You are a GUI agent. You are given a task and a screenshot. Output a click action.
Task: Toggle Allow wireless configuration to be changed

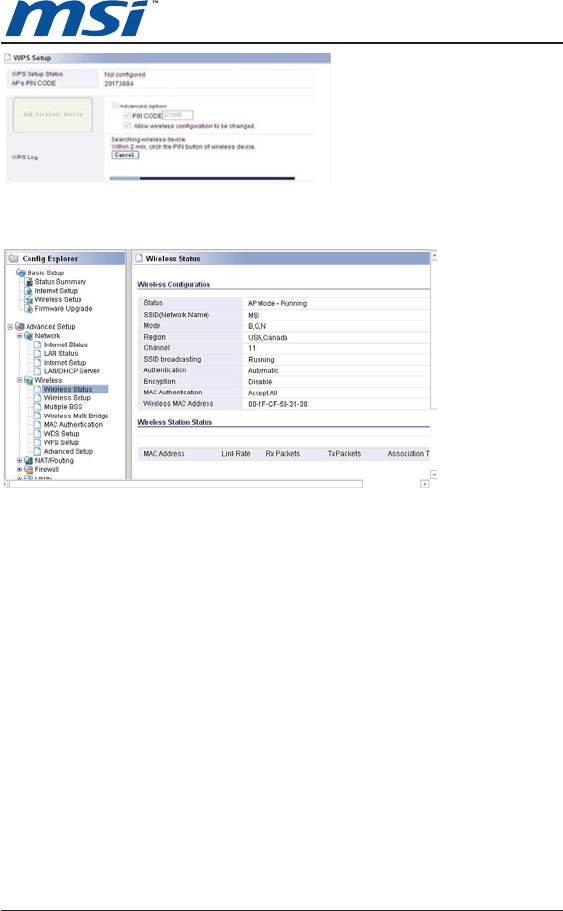[127, 125]
